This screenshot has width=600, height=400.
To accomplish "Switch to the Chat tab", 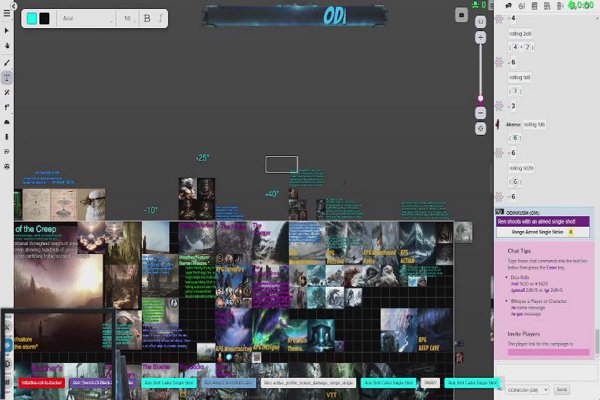I will pyautogui.click(x=509, y=6).
